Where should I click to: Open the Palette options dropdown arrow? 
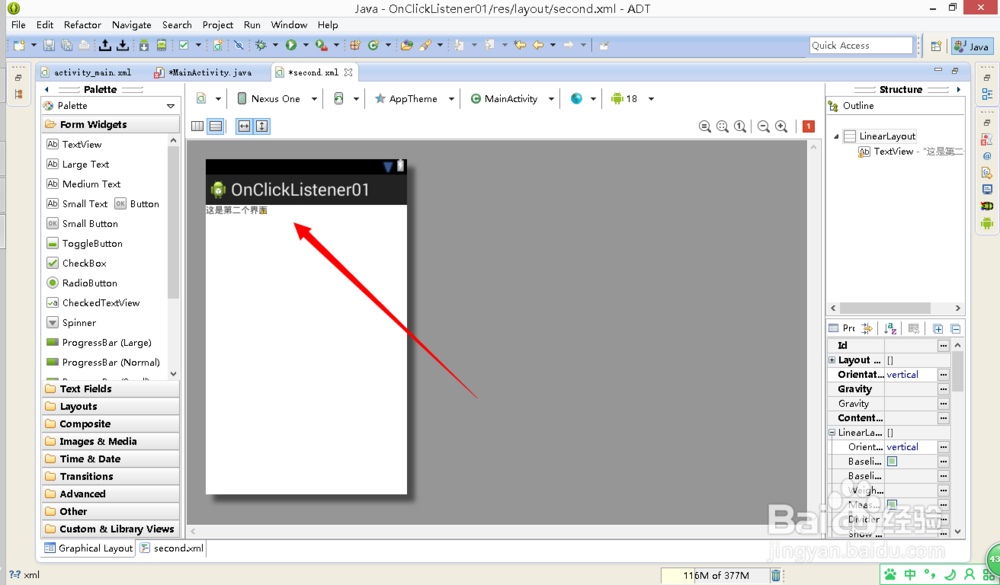[x=170, y=106]
